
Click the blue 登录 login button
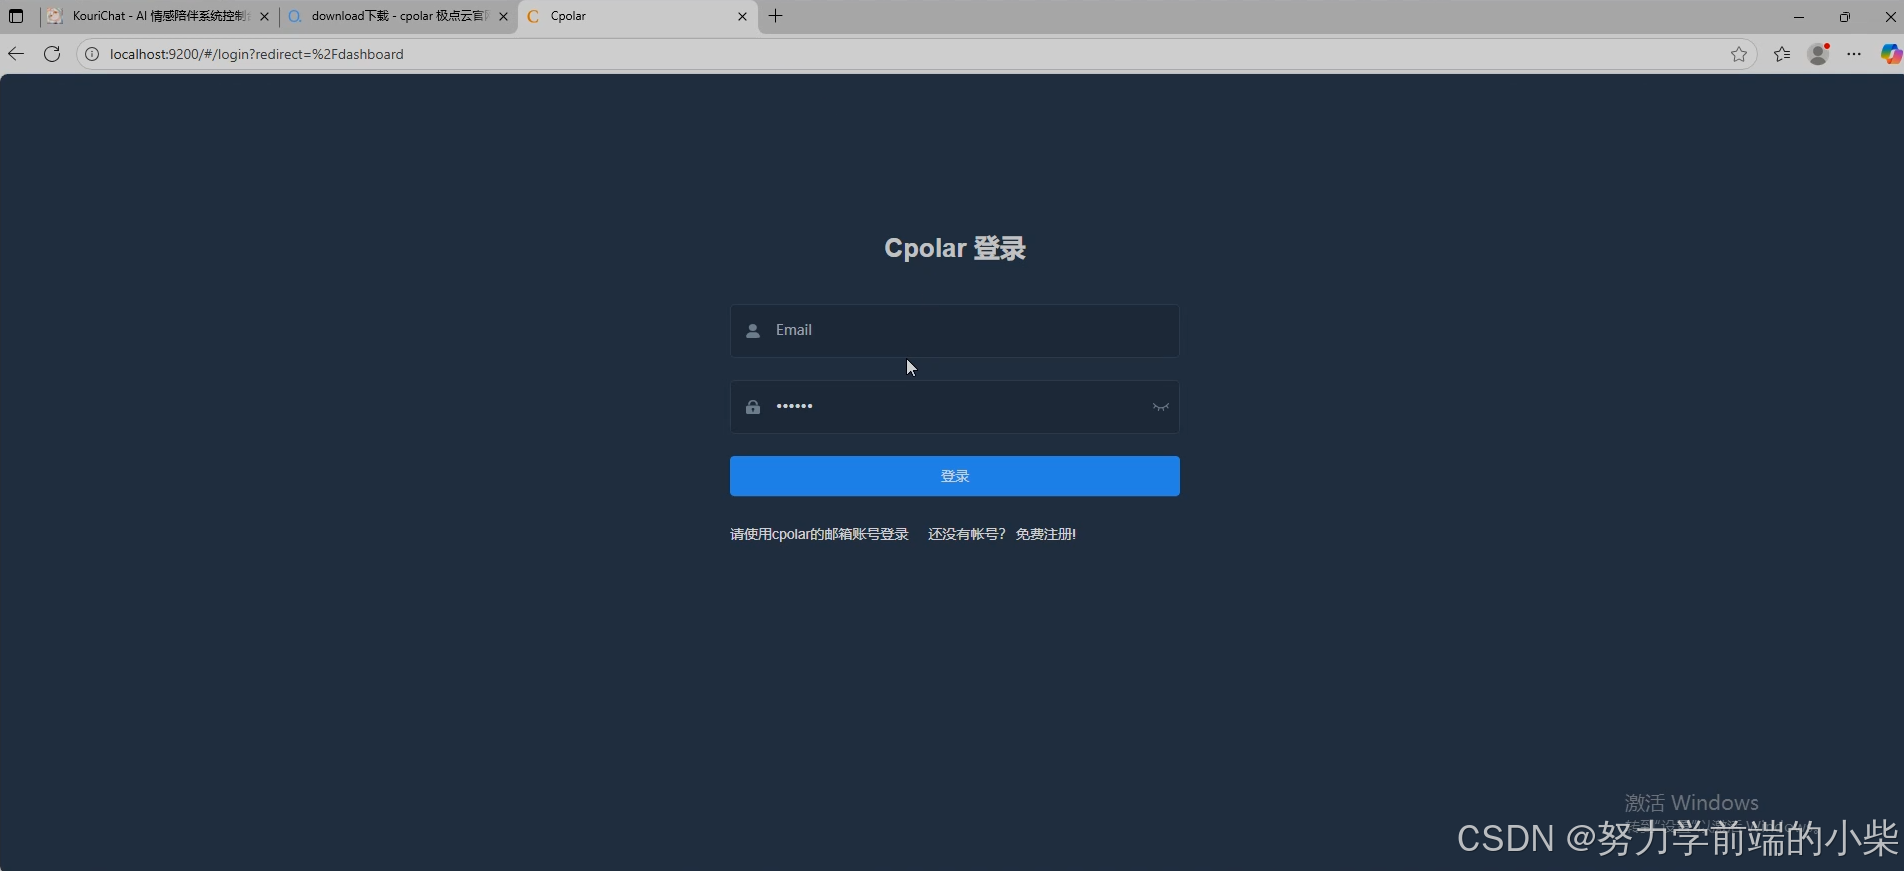click(x=955, y=476)
